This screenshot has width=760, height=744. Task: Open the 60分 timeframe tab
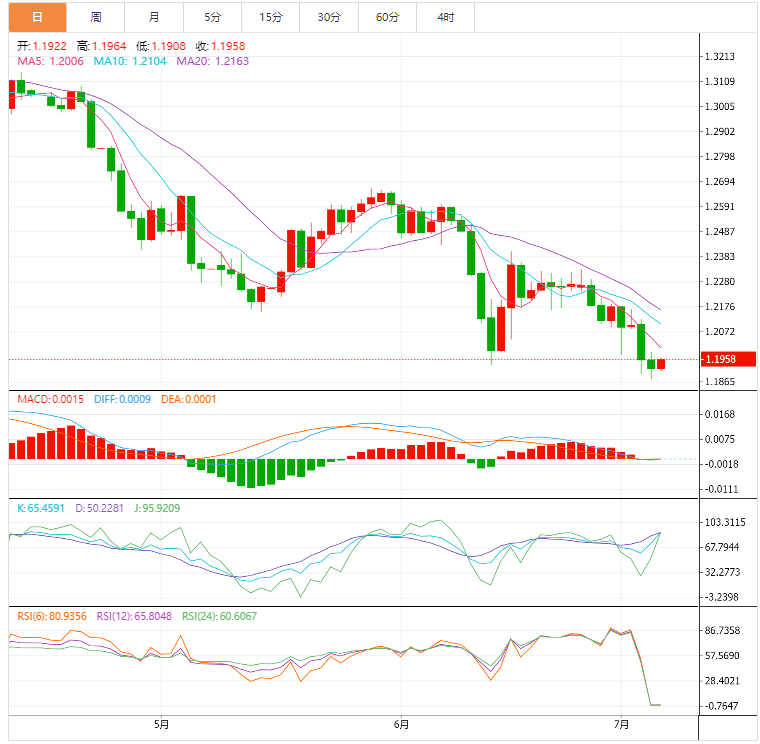(x=387, y=17)
